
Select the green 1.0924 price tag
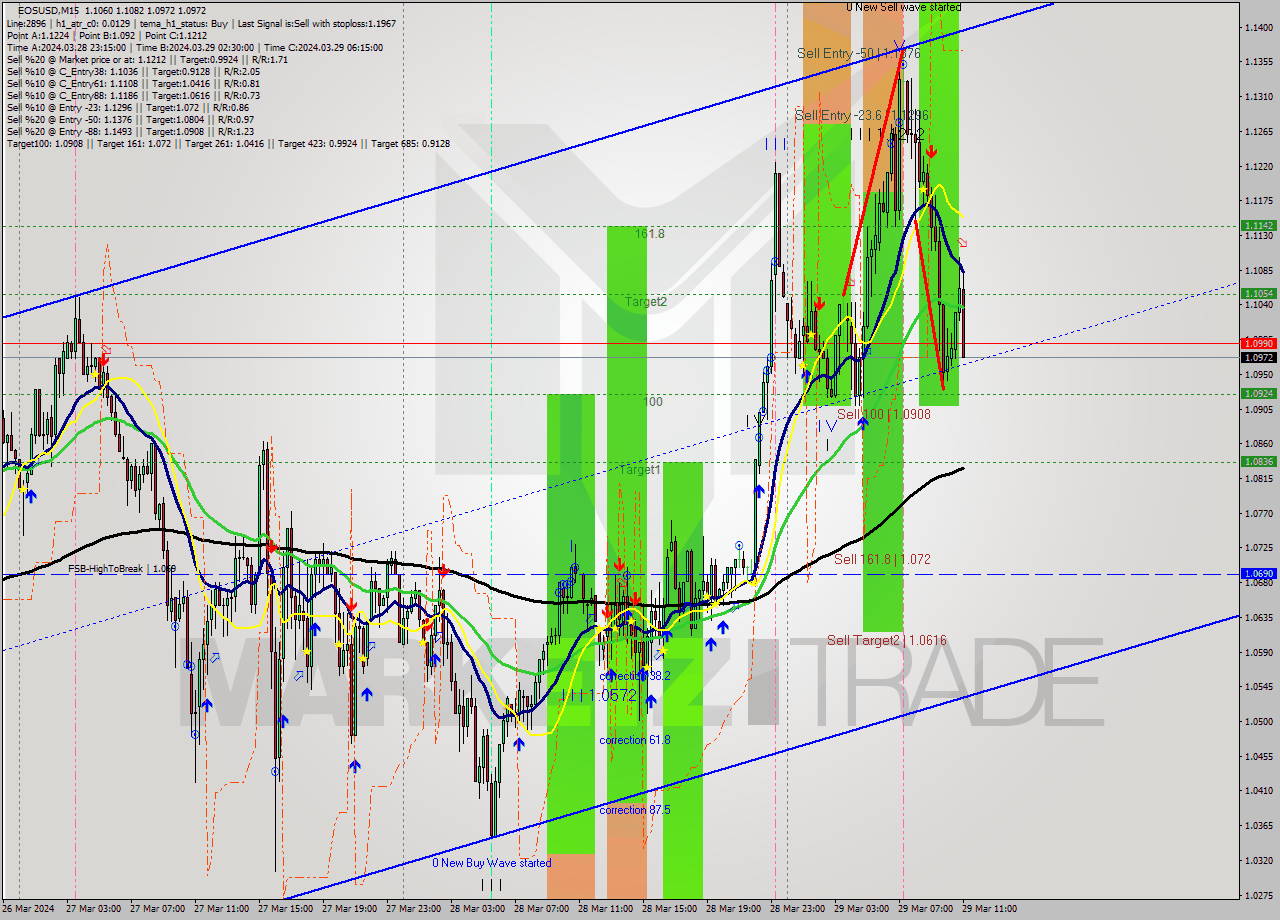[1258, 393]
